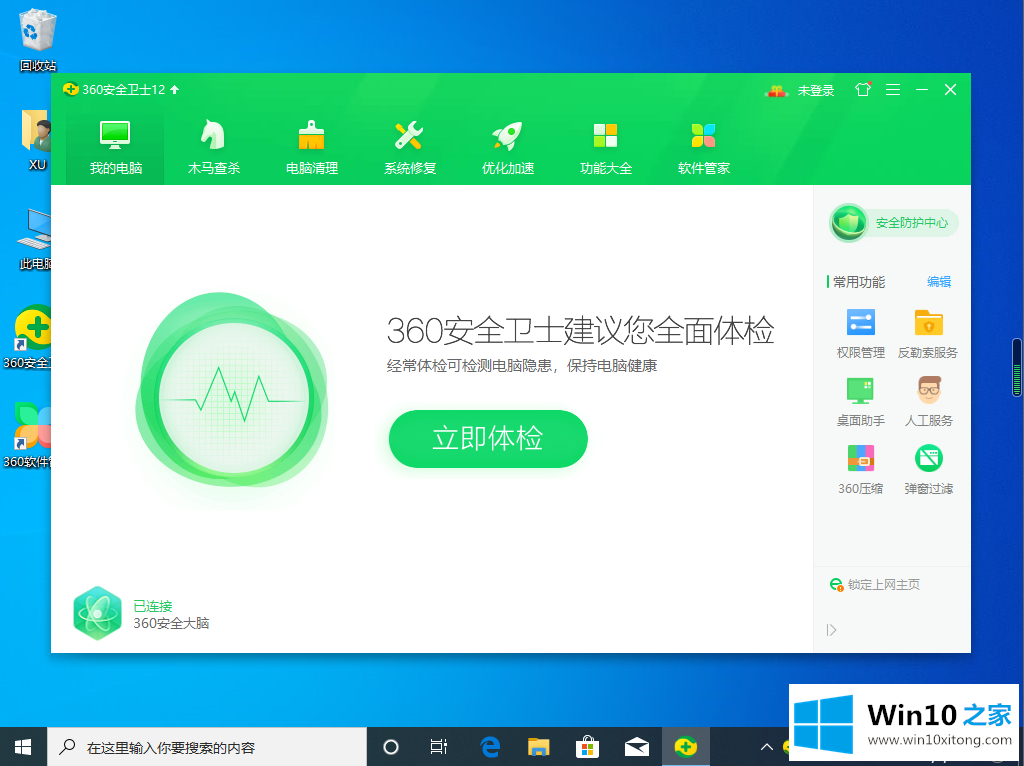Open 电脑清理 tab
This screenshot has height=766, width=1024.
point(312,148)
